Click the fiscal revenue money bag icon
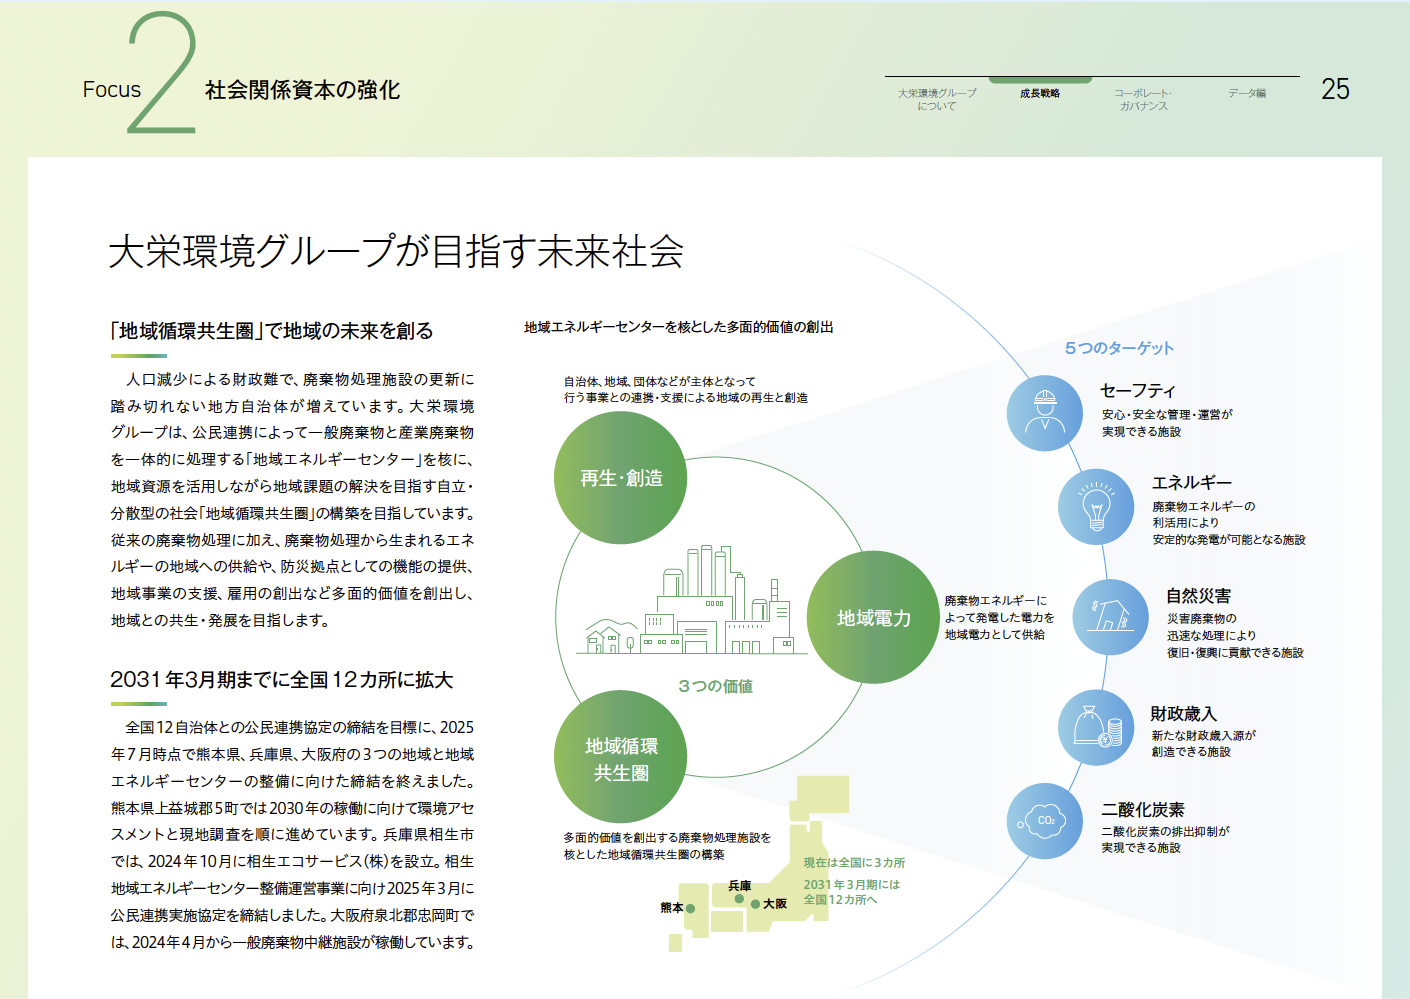The height and width of the screenshot is (999, 1410). click(1096, 727)
